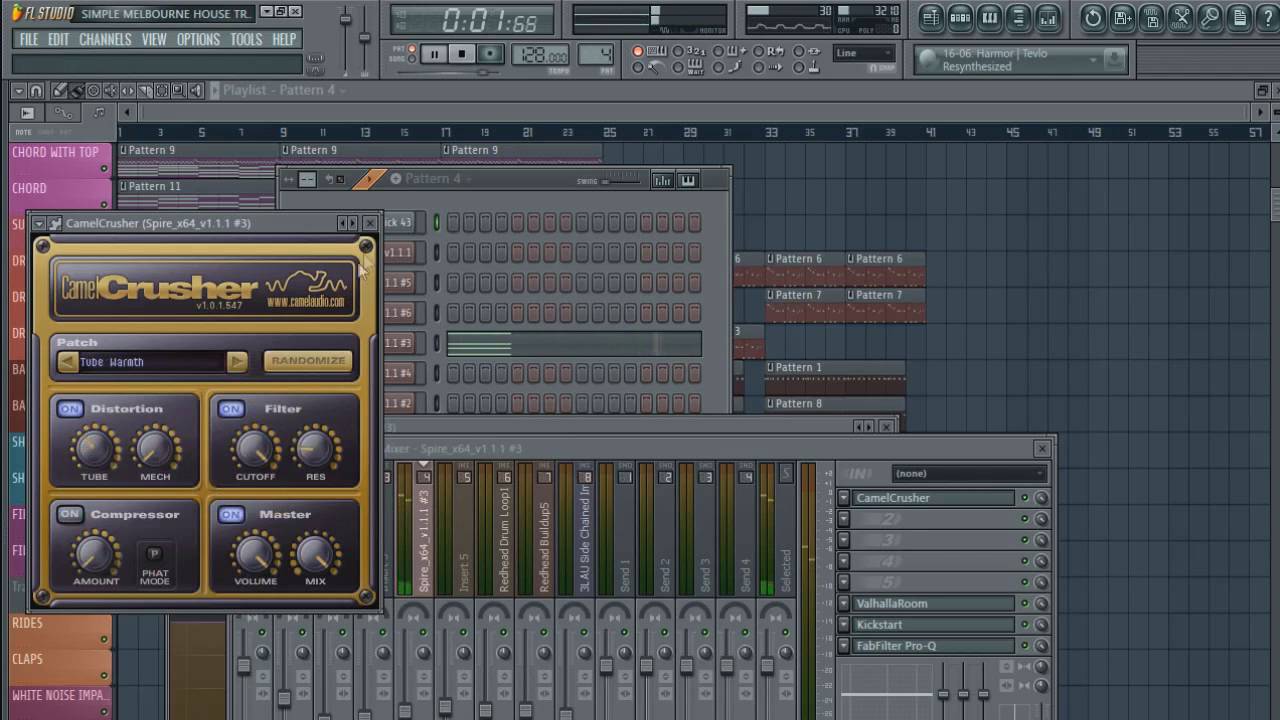The height and width of the screenshot is (720, 1280).
Task: Select the playlist playback speaker tool
Action: tap(196, 91)
